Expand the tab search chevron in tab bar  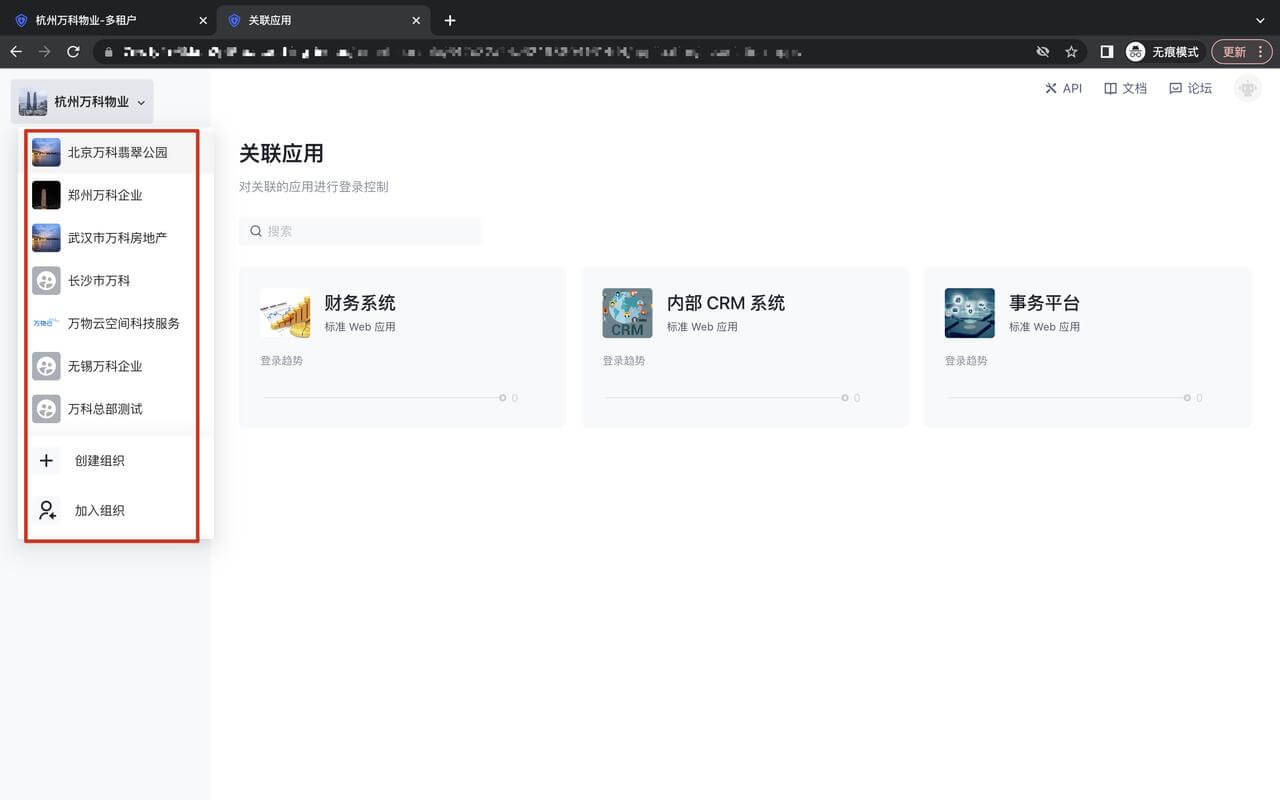1259,20
